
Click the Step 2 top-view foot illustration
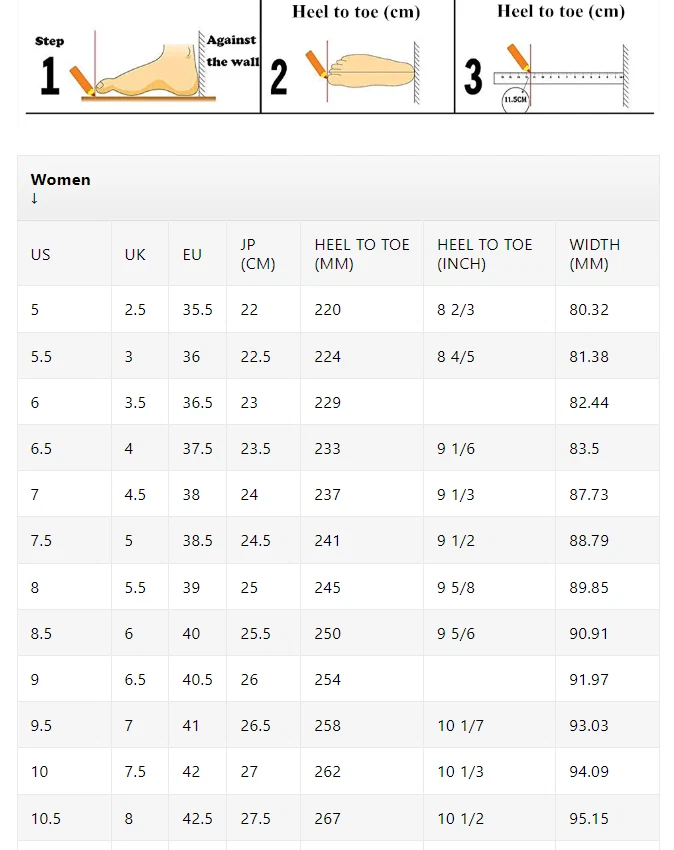[x=370, y=70]
